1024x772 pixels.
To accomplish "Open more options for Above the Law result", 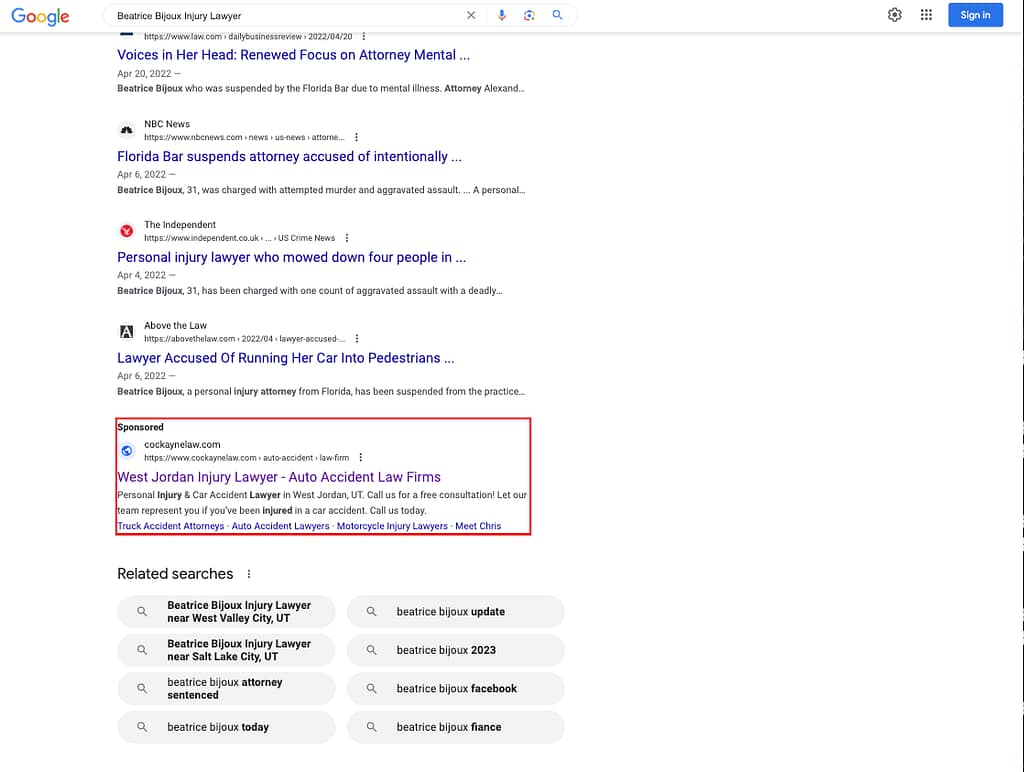I will pyautogui.click(x=357, y=338).
